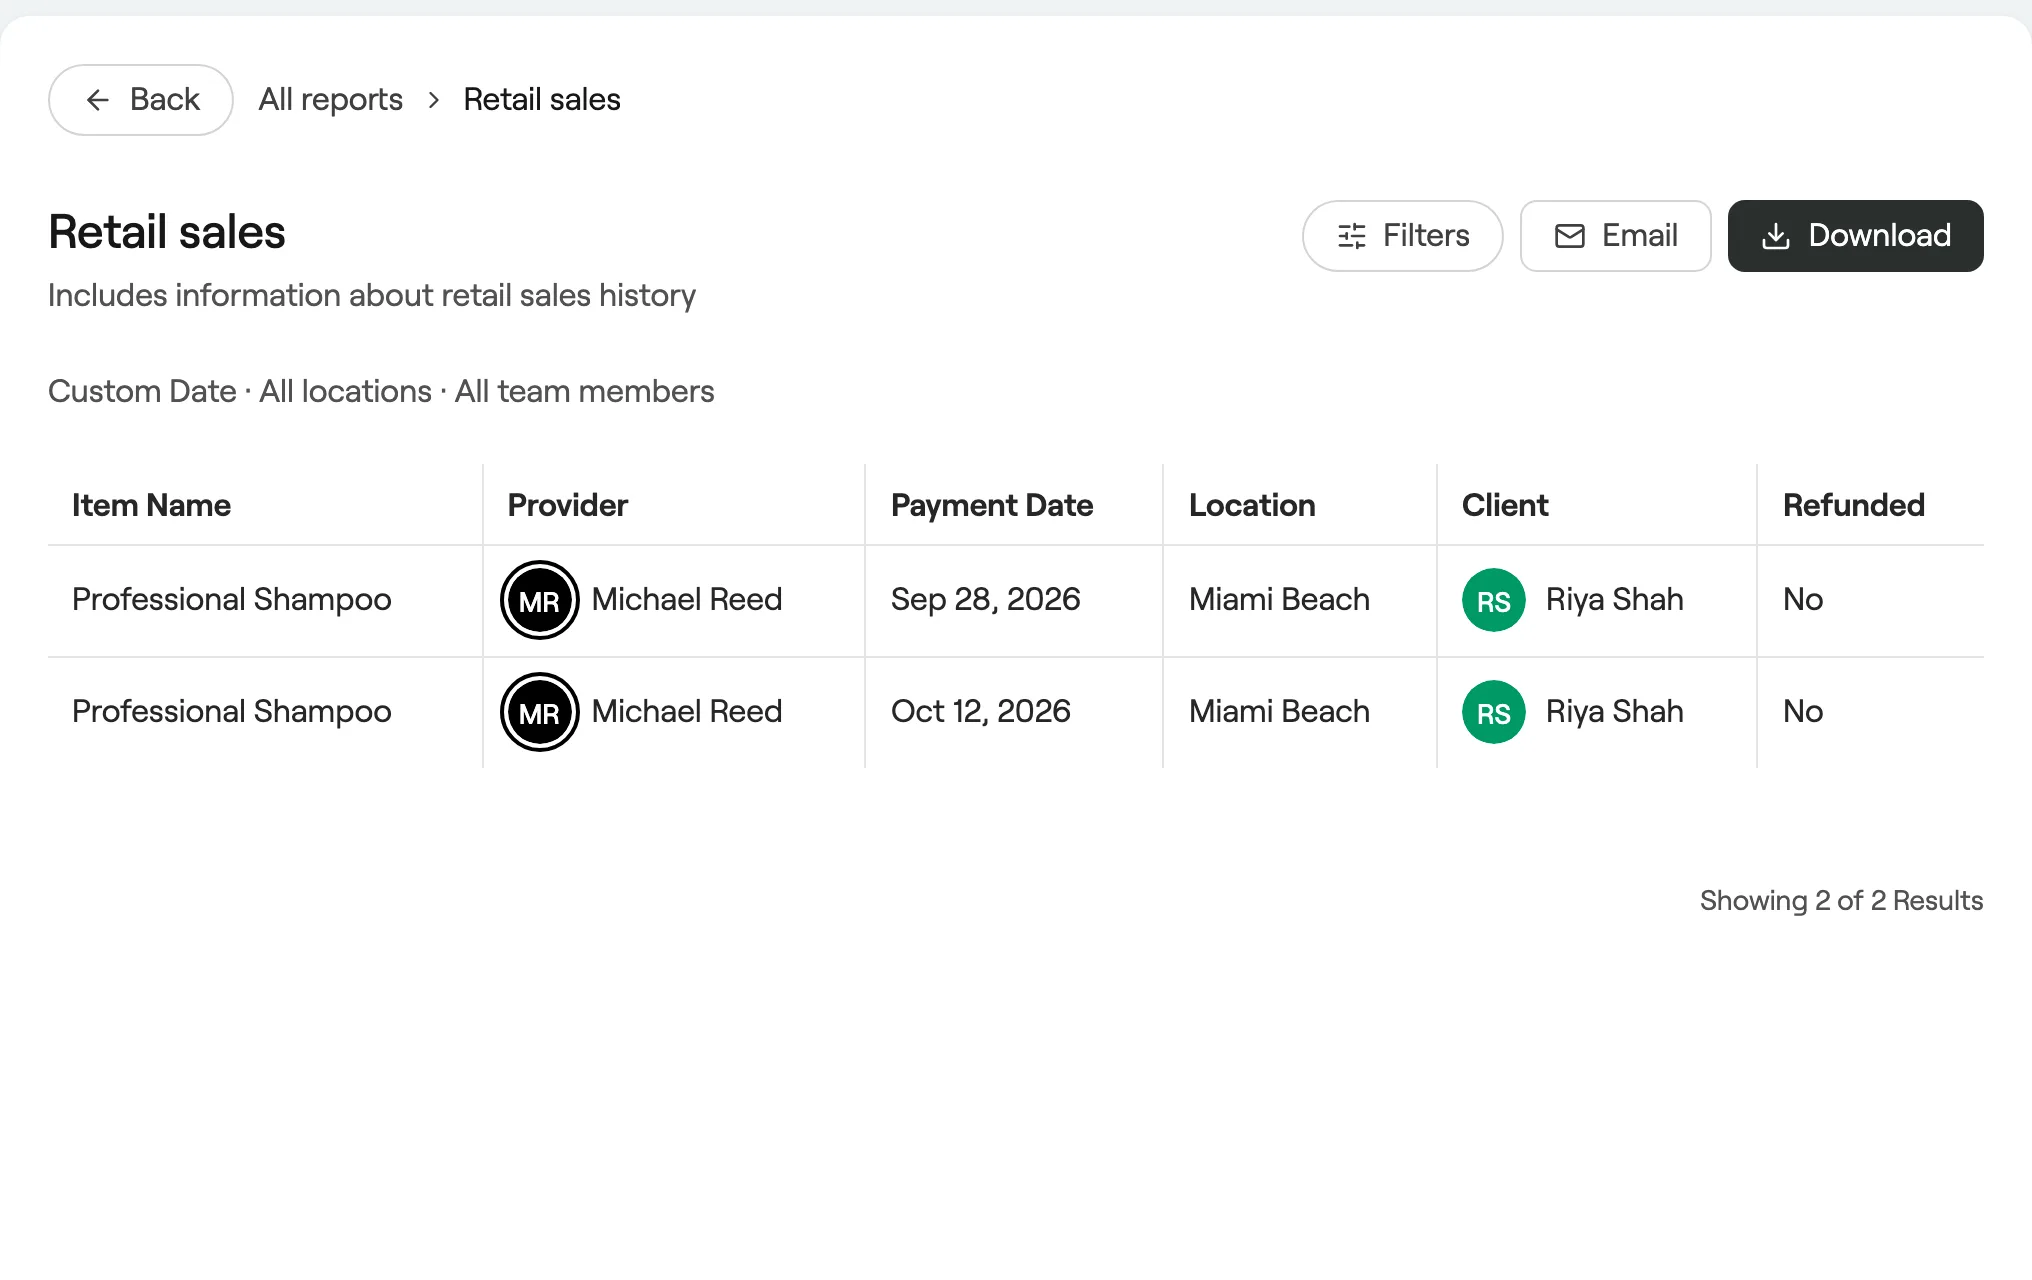Click the Michael Reed avatar in Sep 28 row
2032x1280 pixels.
[x=540, y=600]
